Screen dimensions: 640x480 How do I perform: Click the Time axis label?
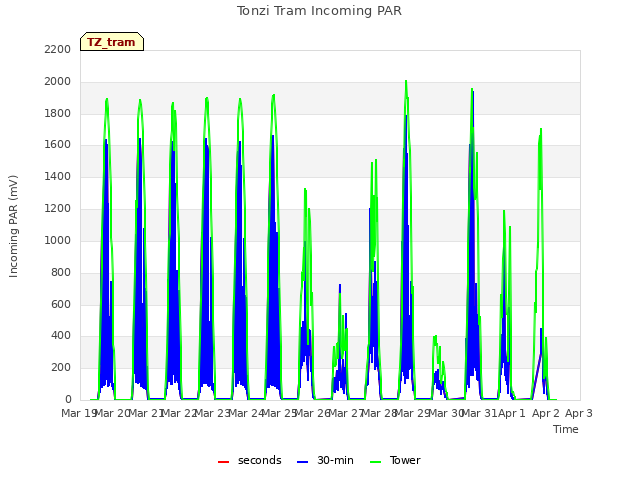click(566, 429)
